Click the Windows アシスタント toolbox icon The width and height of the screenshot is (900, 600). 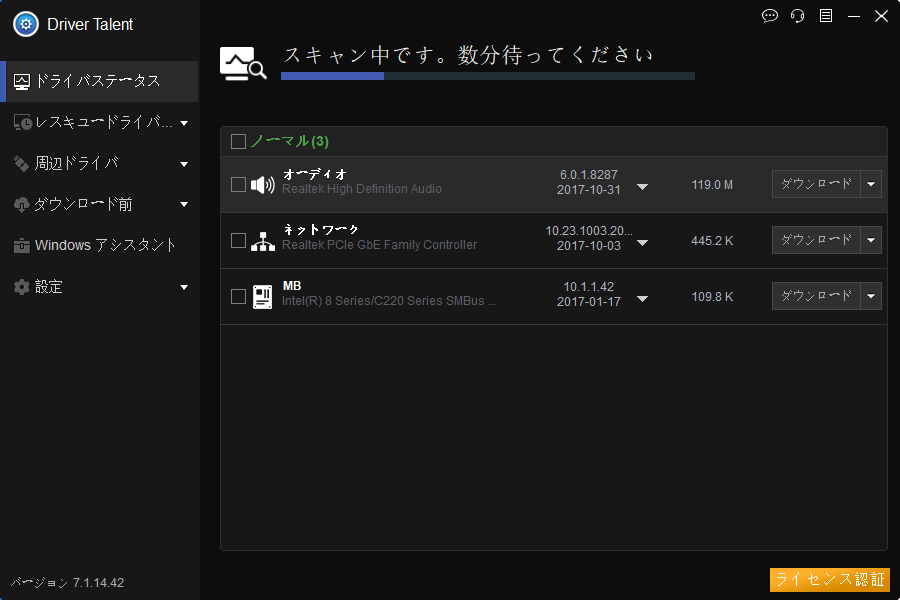point(21,246)
